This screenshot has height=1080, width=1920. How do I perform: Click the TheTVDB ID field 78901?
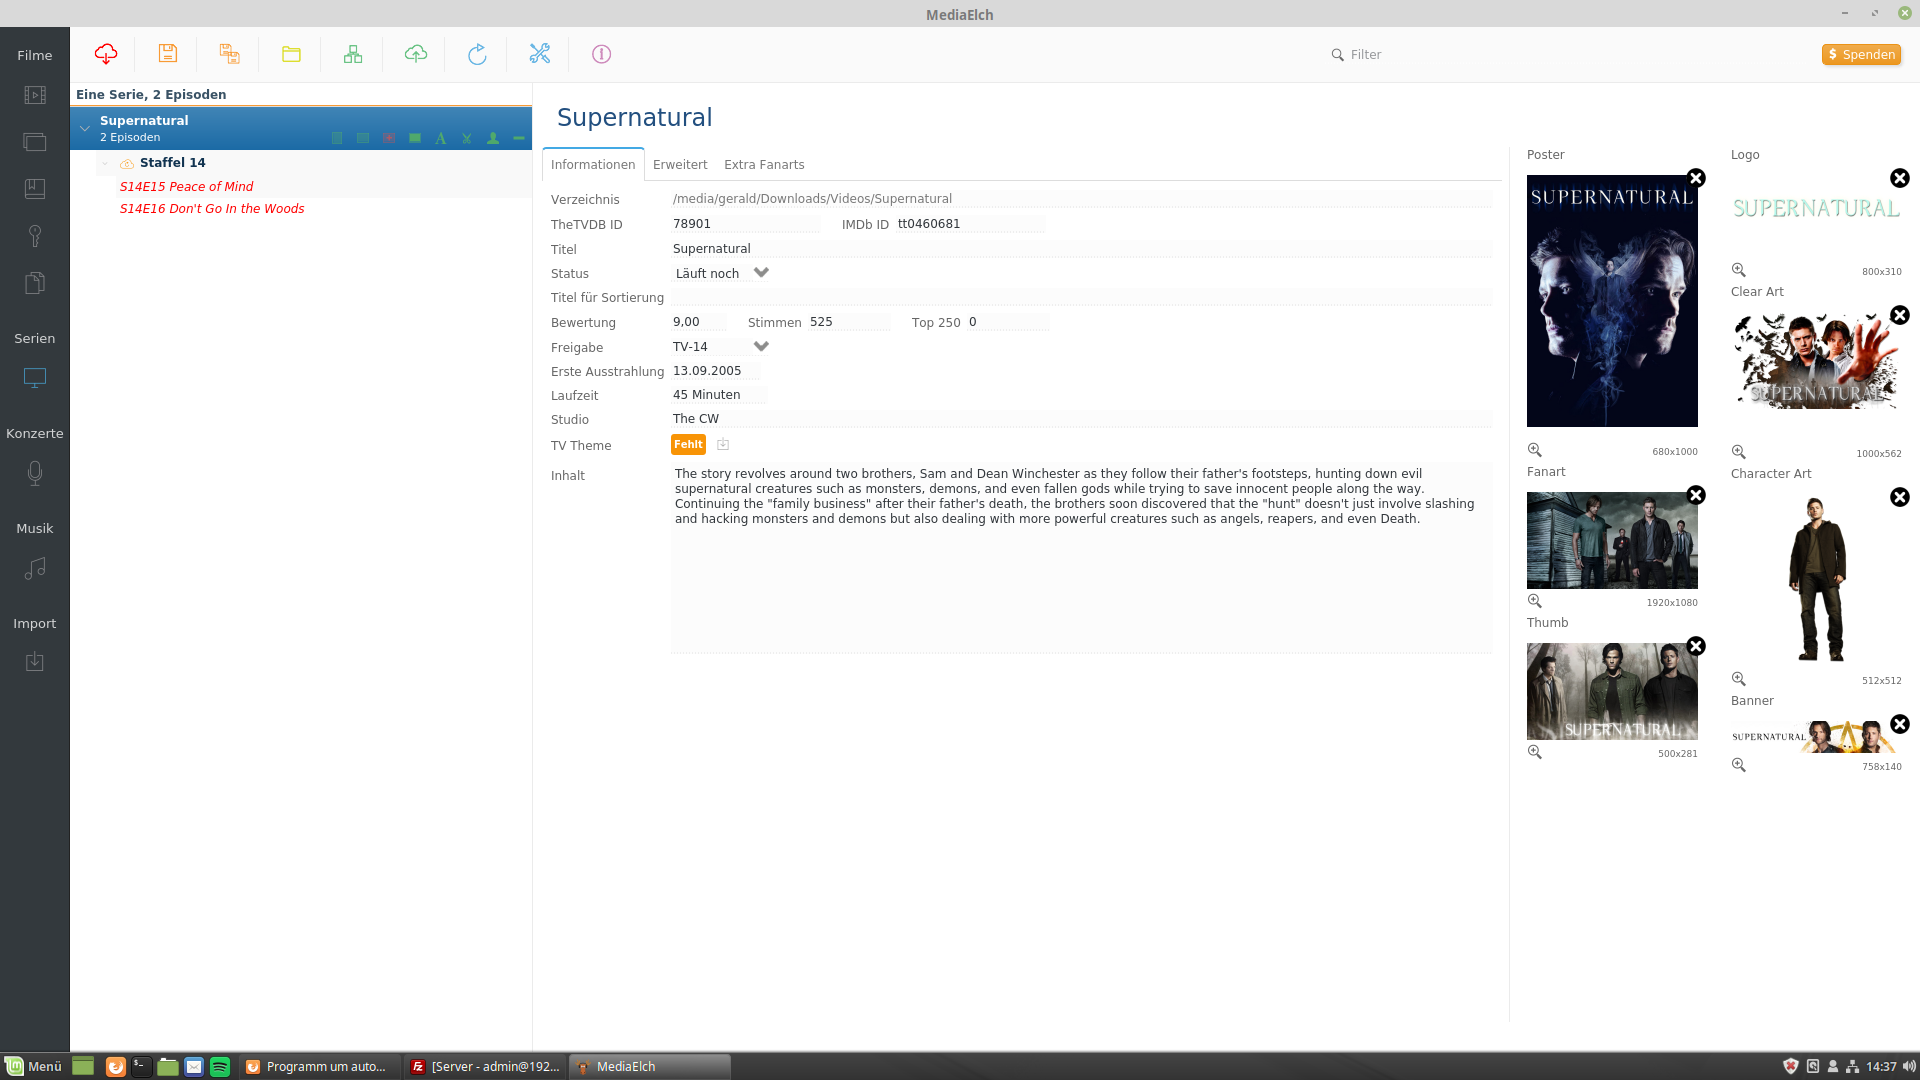tap(745, 224)
